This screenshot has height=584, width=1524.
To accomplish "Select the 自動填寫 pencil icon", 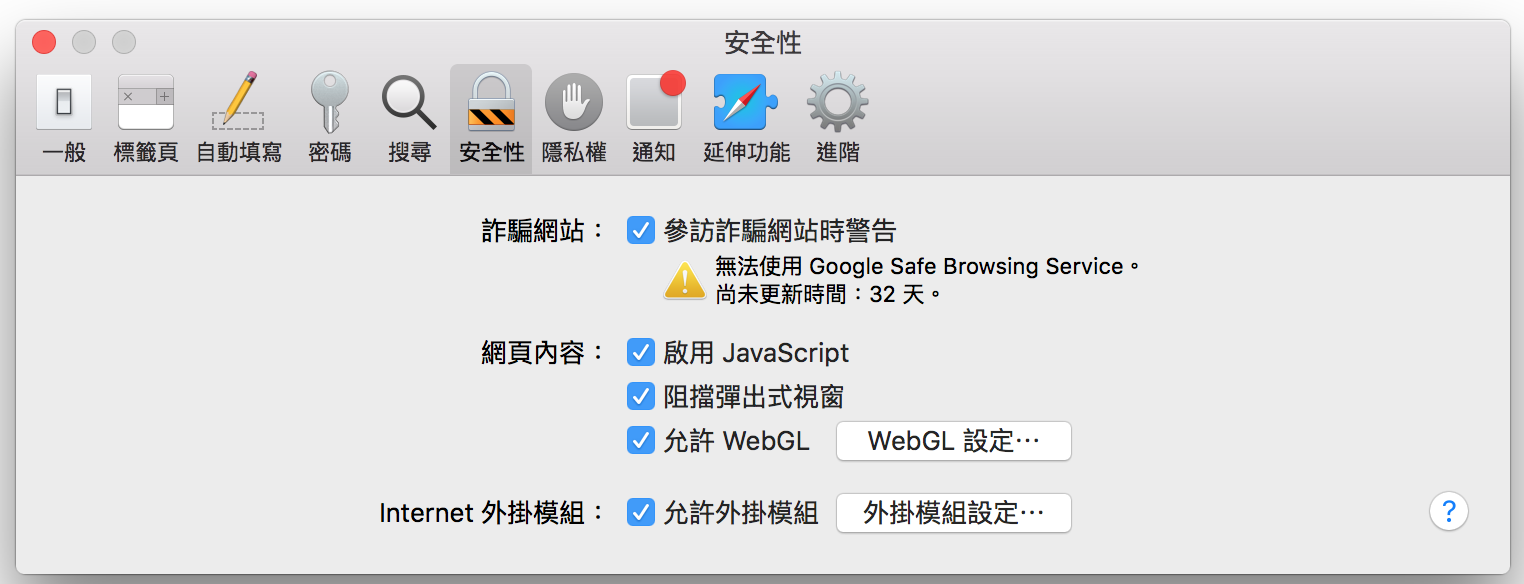I will pyautogui.click(x=238, y=103).
